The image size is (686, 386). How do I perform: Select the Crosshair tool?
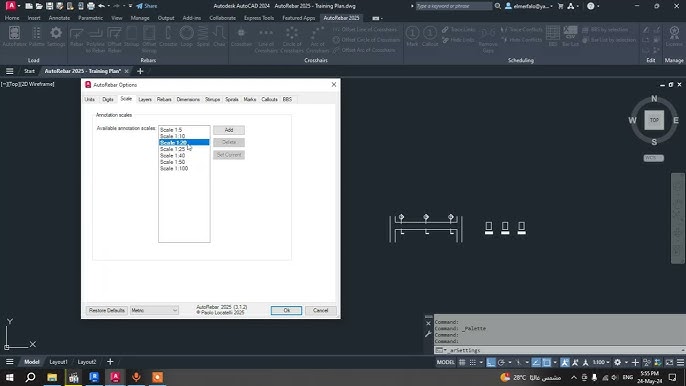241,36
